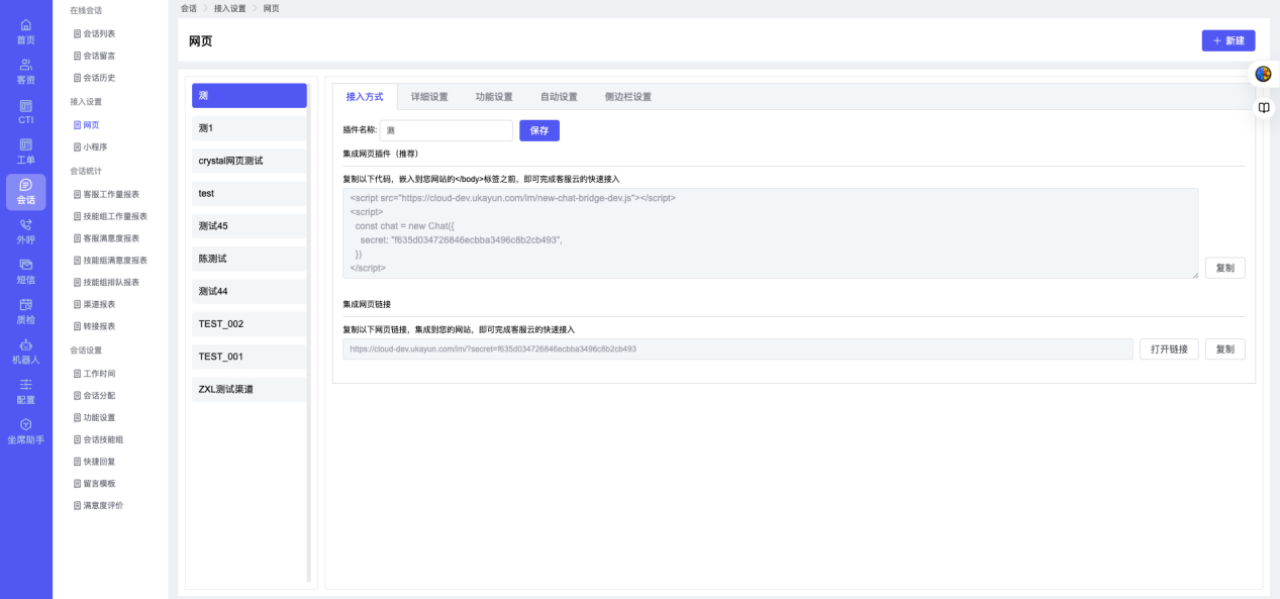The image size is (1280, 599).
Task: Switch to the 详细设置 tab
Action: coord(430,97)
